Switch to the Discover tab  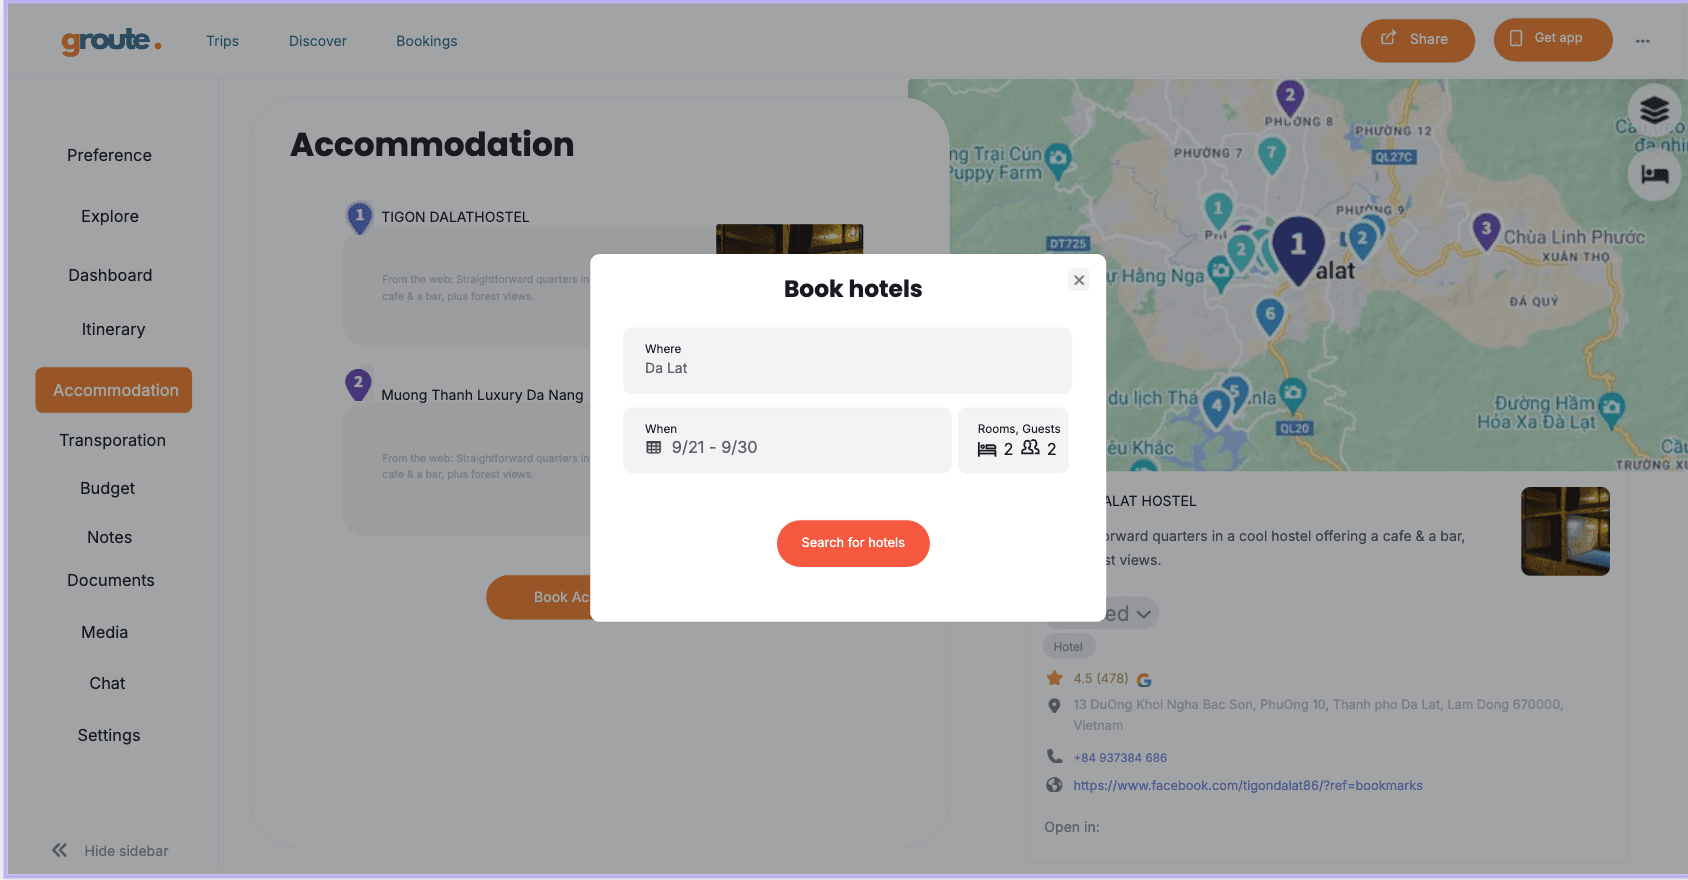pyautogui.click(x=318, y=41)
